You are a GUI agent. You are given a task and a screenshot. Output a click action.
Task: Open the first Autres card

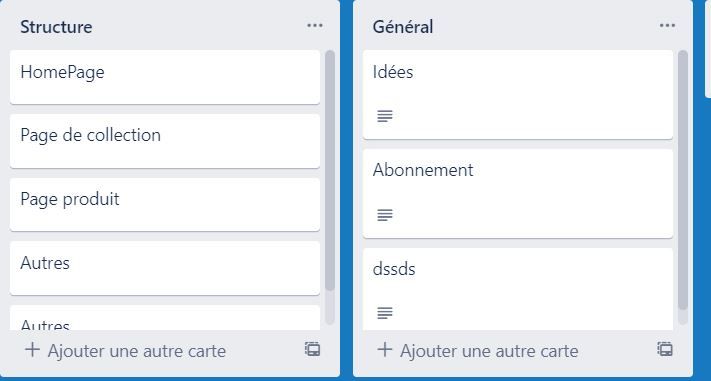click(x=165, y=268)
